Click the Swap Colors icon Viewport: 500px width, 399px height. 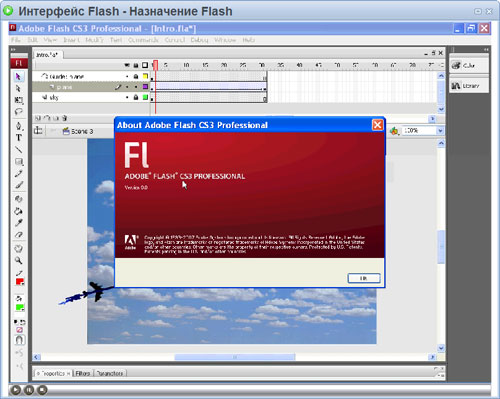(22, 322)
